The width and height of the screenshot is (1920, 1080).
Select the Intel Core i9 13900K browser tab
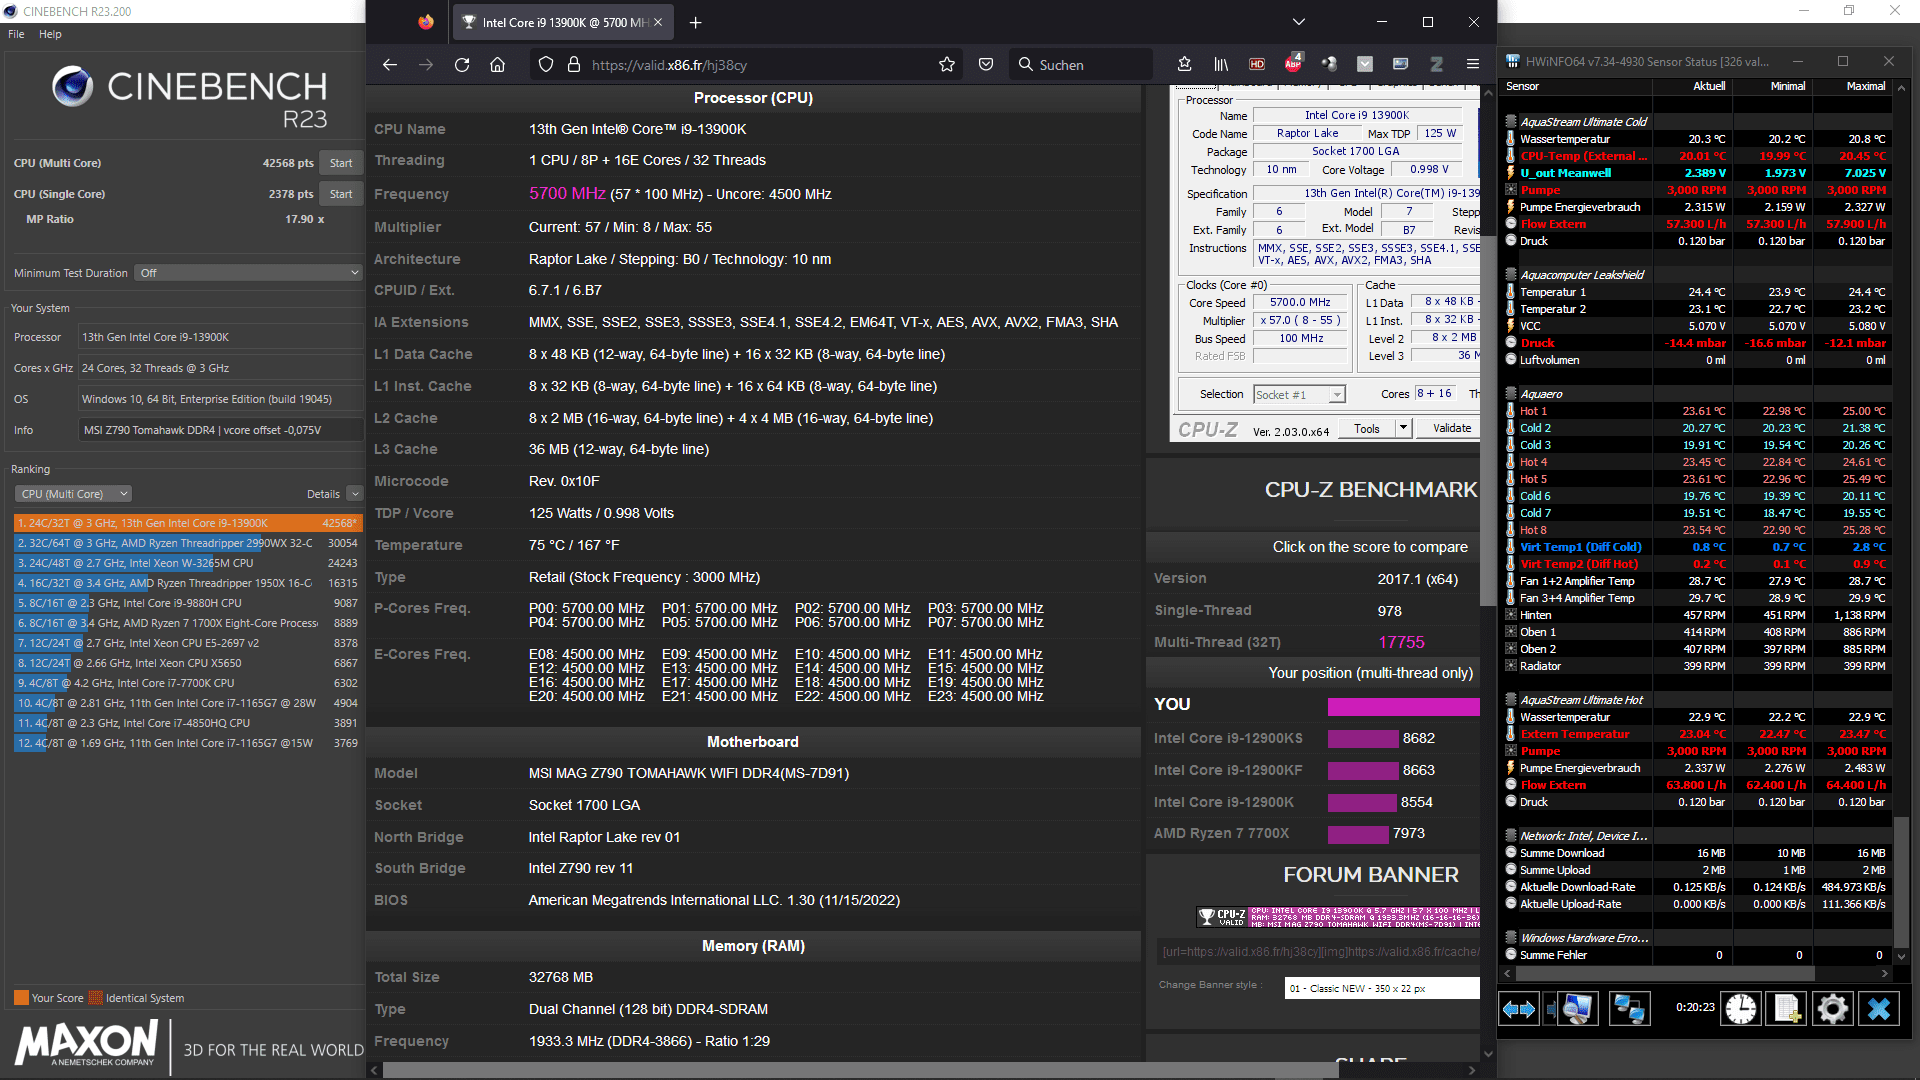click(562, 22)
